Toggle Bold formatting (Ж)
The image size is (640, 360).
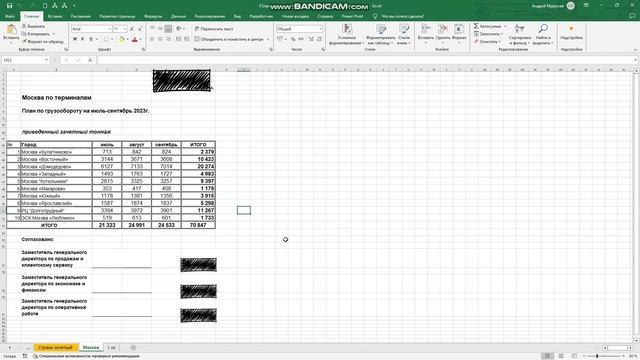(75, 39)
